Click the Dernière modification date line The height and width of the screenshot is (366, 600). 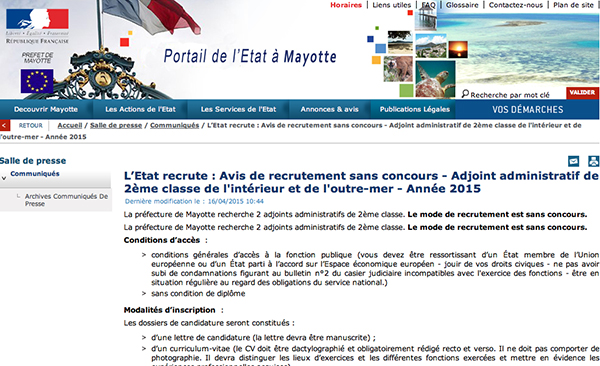click(x=194, y=201)
